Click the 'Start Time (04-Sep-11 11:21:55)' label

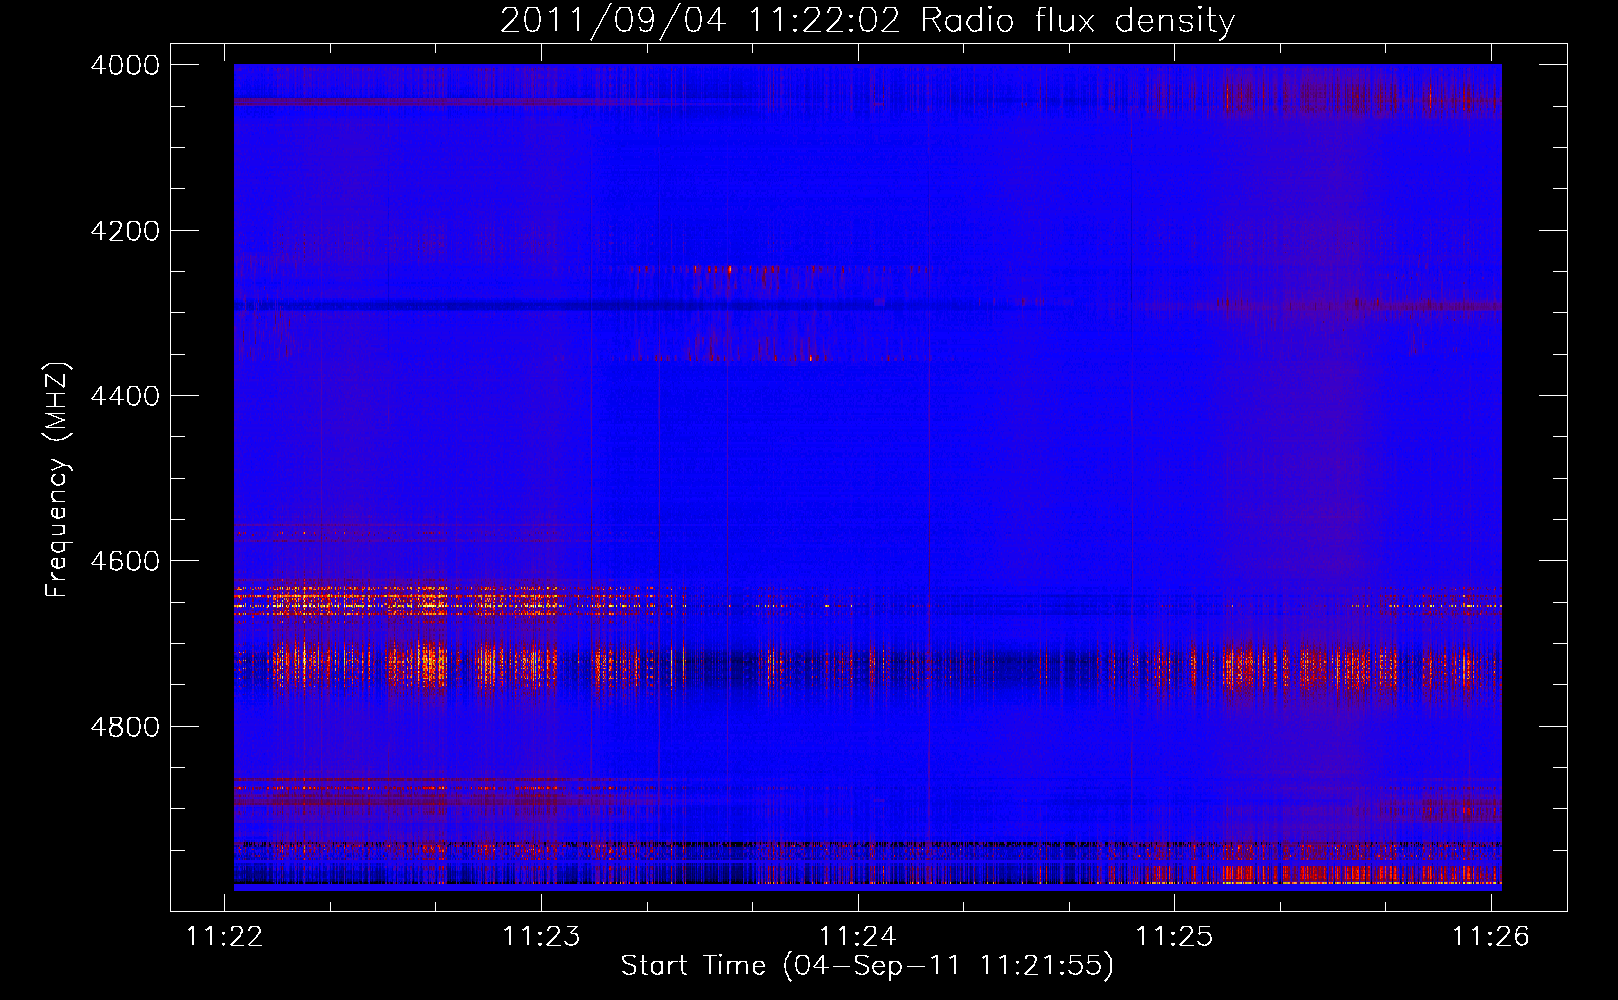(867, 966)
